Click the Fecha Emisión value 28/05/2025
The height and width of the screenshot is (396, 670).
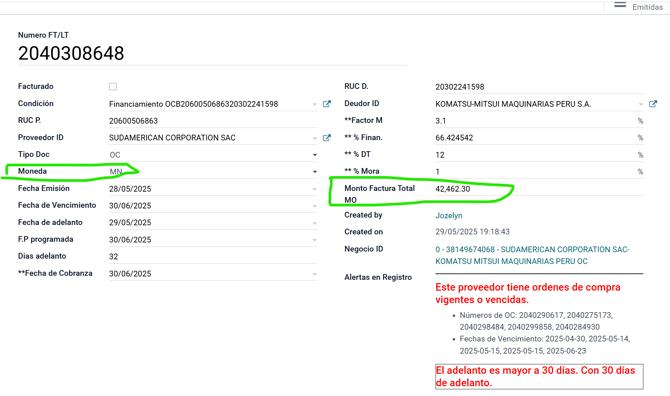[x=130, y=189]
